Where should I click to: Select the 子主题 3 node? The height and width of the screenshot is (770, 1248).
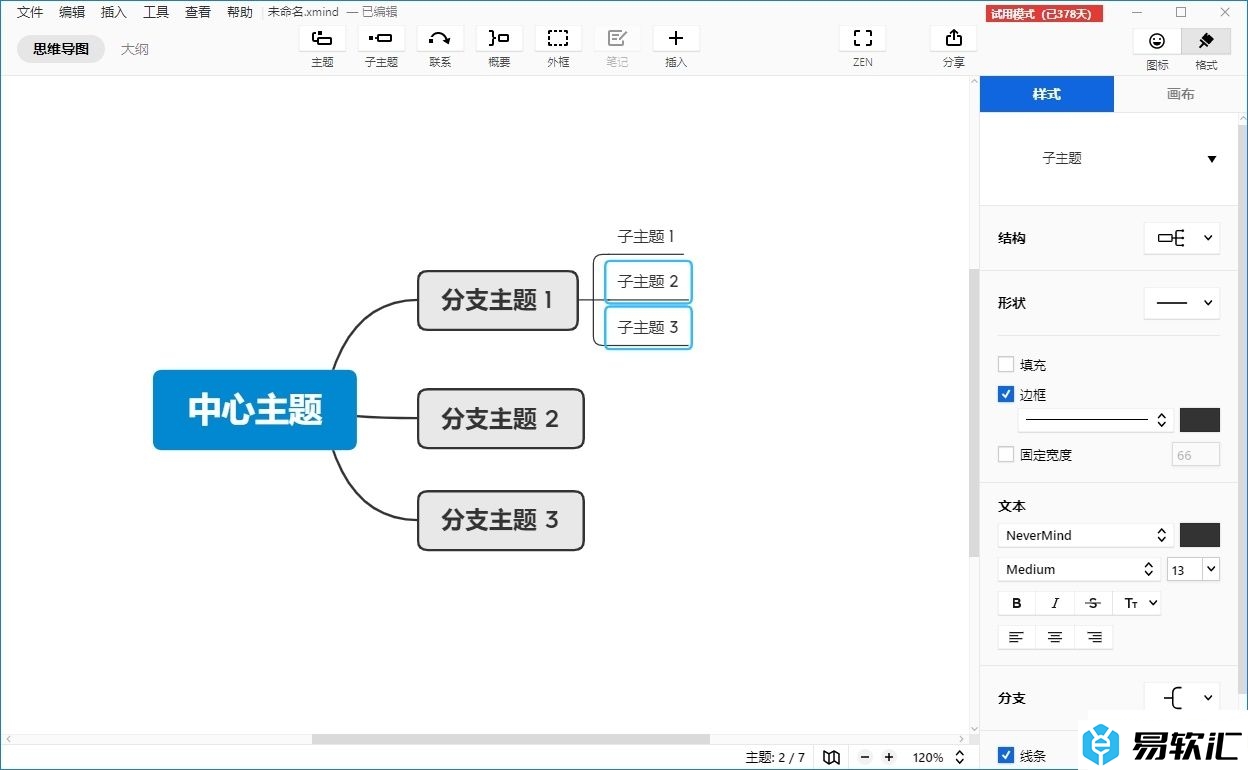[648, 328]
